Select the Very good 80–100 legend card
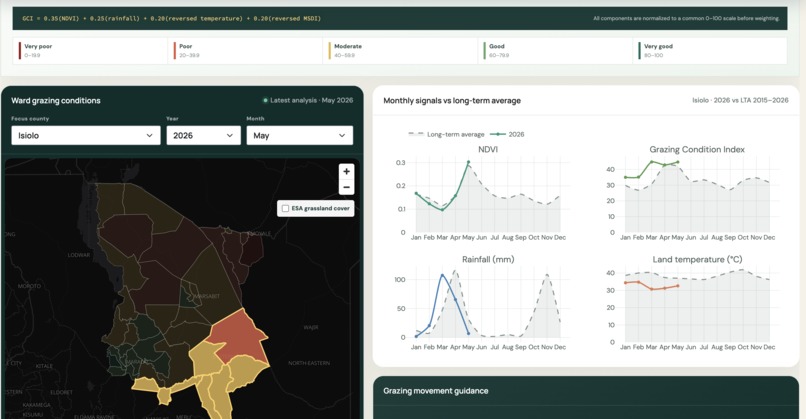The image size is (806, 419). pos(710,50)
